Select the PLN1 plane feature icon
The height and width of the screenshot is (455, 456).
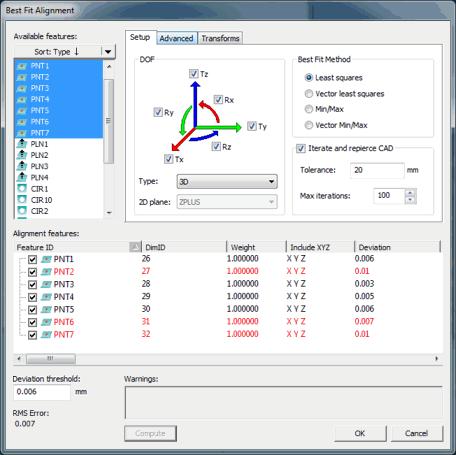pos(22,144)
